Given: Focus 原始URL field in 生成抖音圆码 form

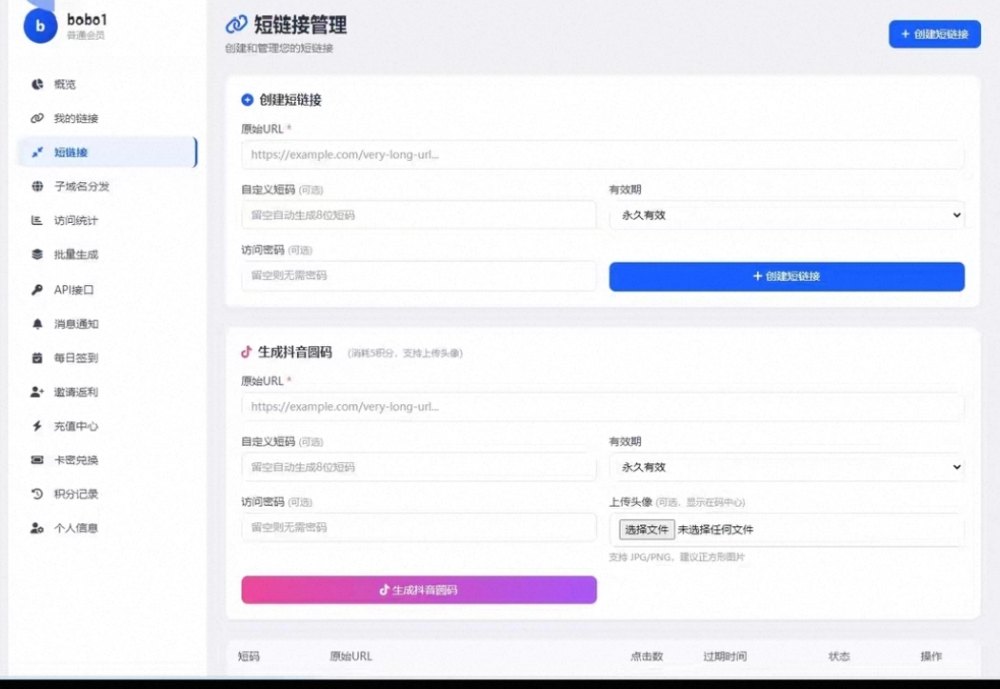Looking at the screenshot, I should (x=603, y=406).
